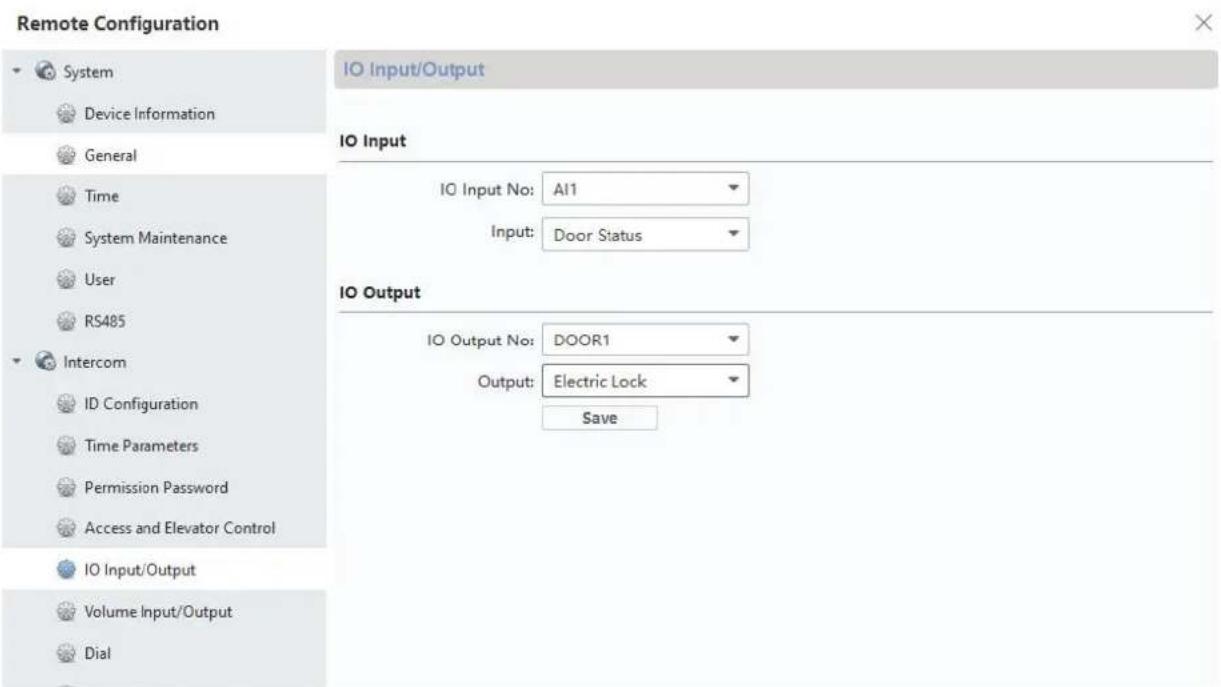Save the IO input/output settings
Screen dimensions: 1221x687
pyautogui.click(x=599, y=418)
